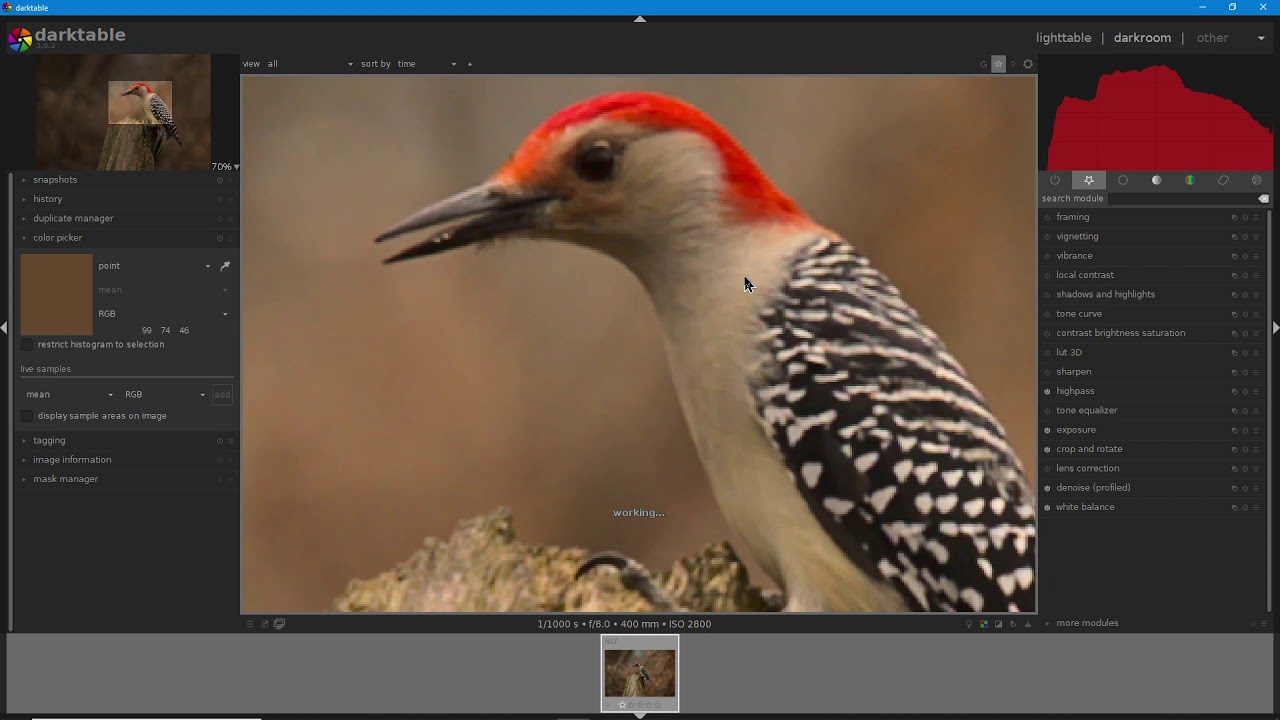Open styles quick access icon
This screenshot has height=720, width=1280.
265,624
